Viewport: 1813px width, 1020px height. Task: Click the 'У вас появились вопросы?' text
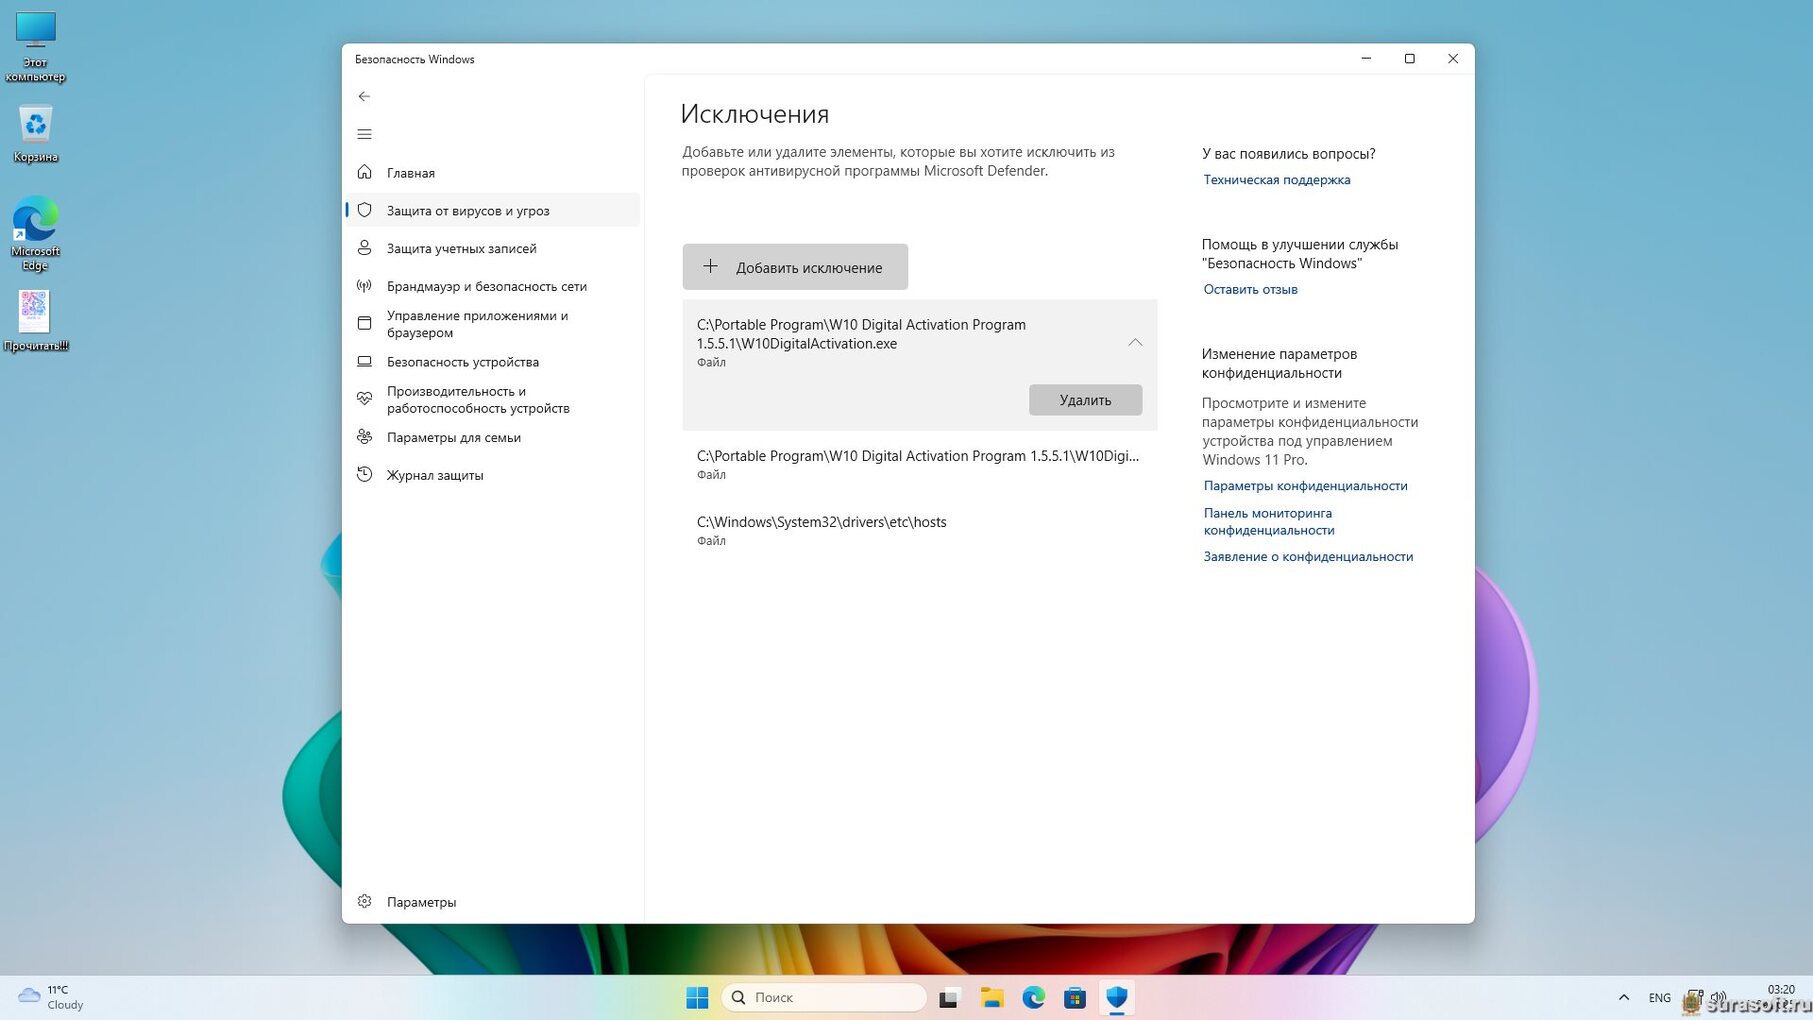tap(1289, 153)
